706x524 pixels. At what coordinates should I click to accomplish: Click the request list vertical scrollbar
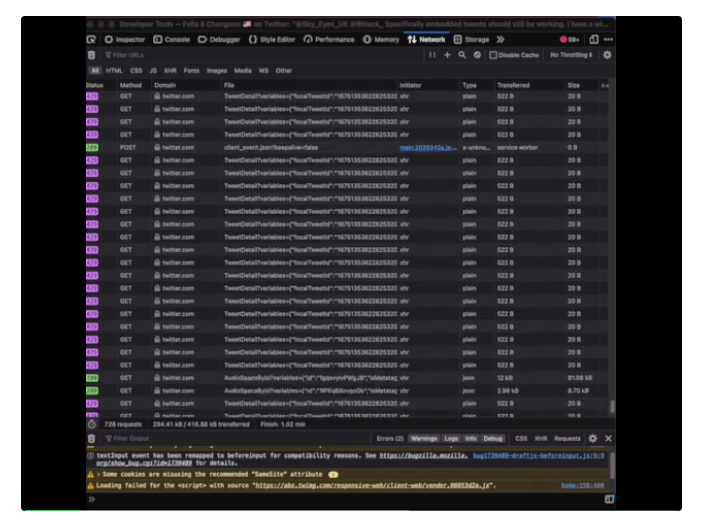[x=612, y=408]
